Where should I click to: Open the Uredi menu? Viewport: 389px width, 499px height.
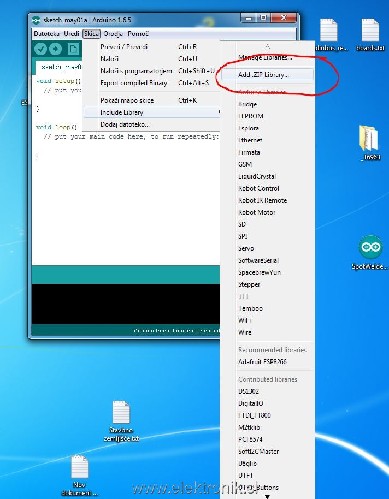[x=71, y=34]
